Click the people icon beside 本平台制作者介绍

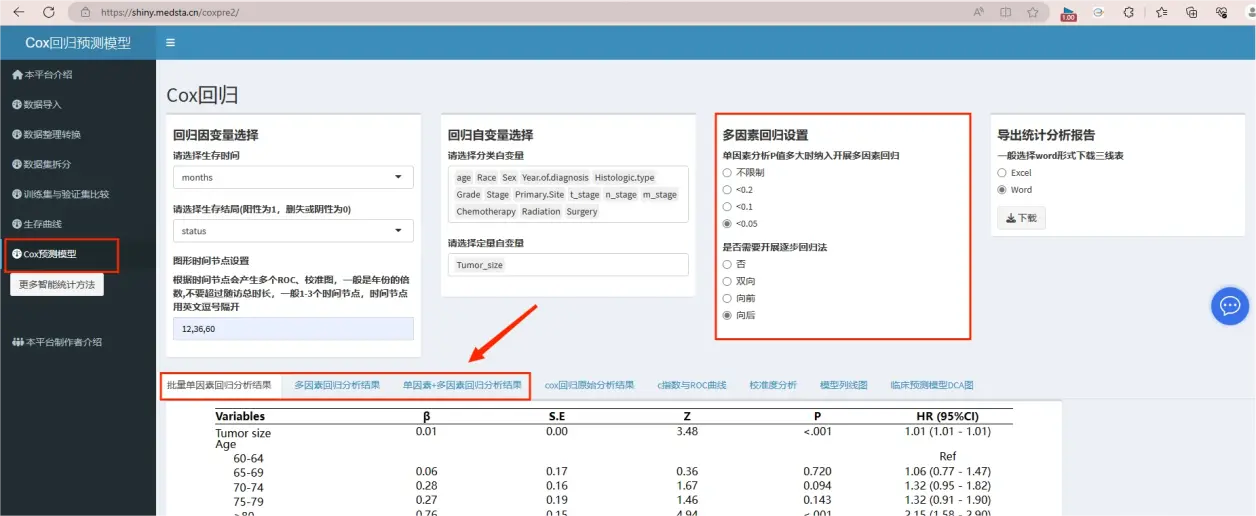pos(18,342)
